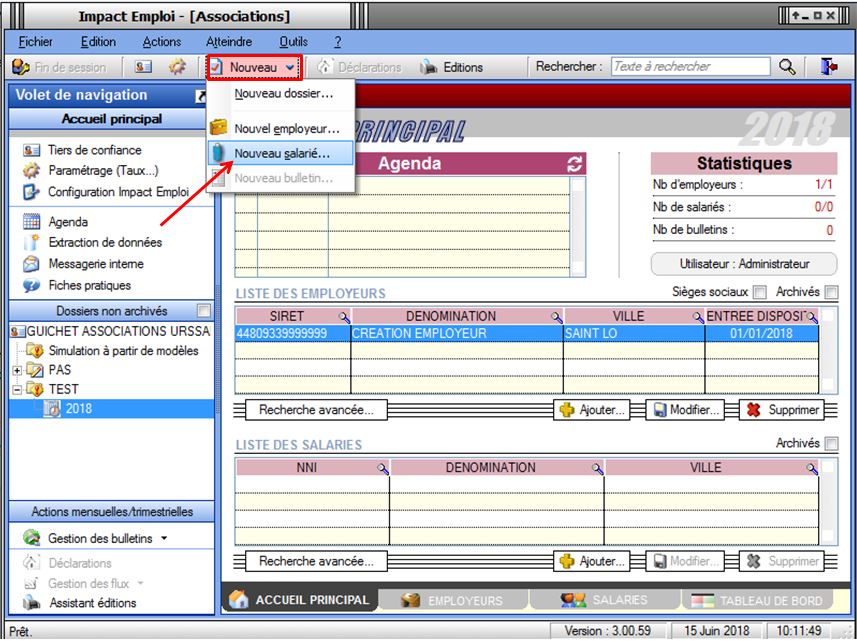The height and width of the screenshot is (641, 857).
Task: Click the Tiers de confiance card icon in toolbar
Action: (143, 67)
